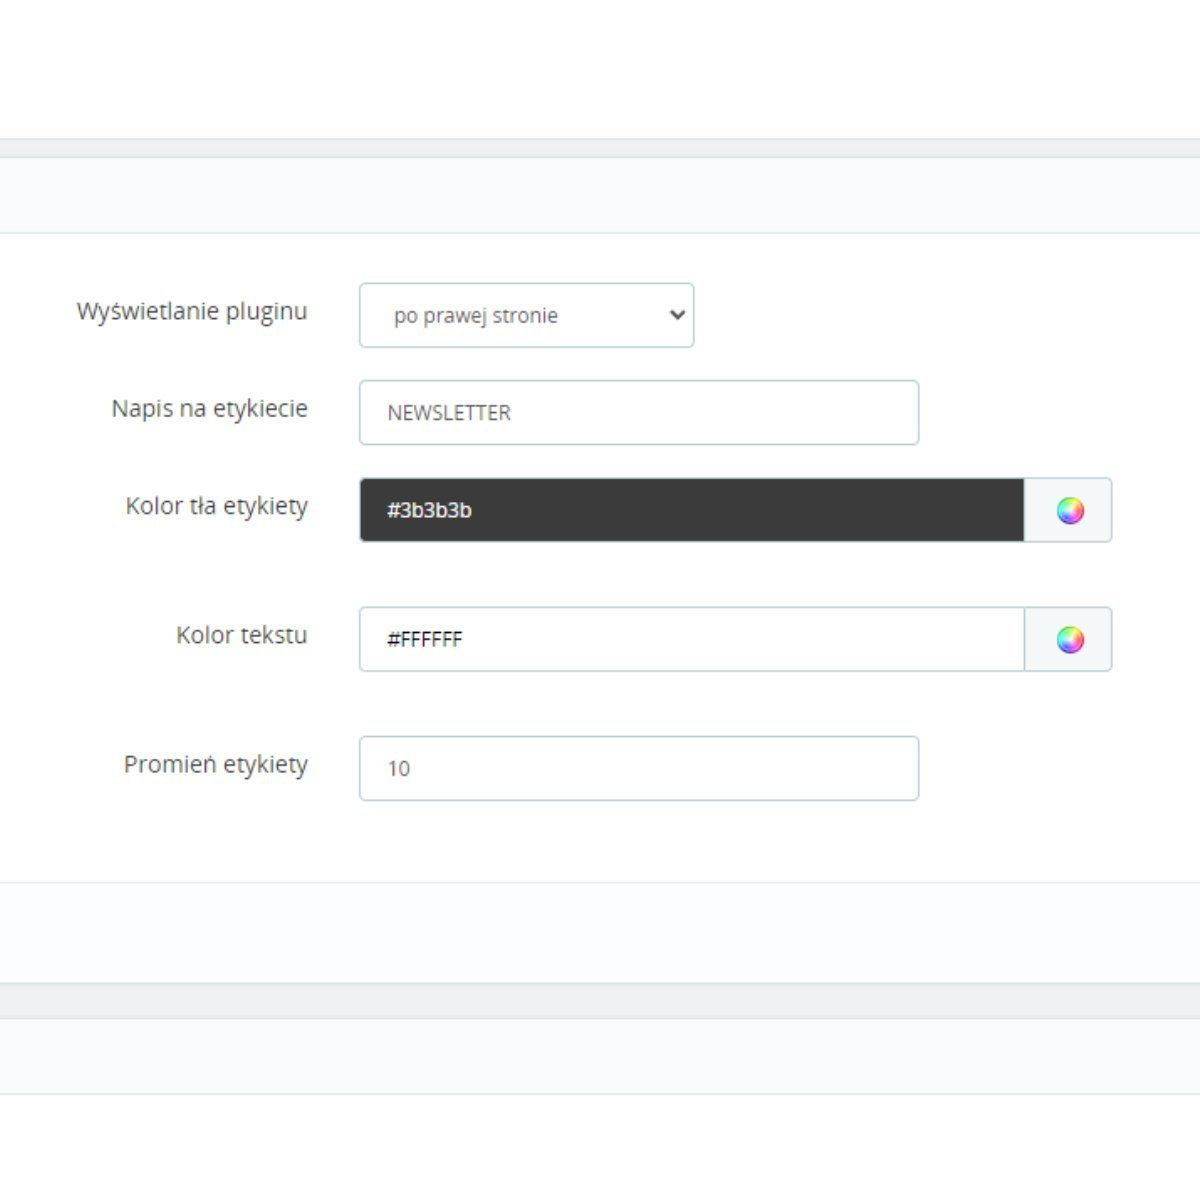This screenshot has width=1200, height=1200.
Task: Click the chevron arrow of the plugin display select
Action: tap(677, 316)
